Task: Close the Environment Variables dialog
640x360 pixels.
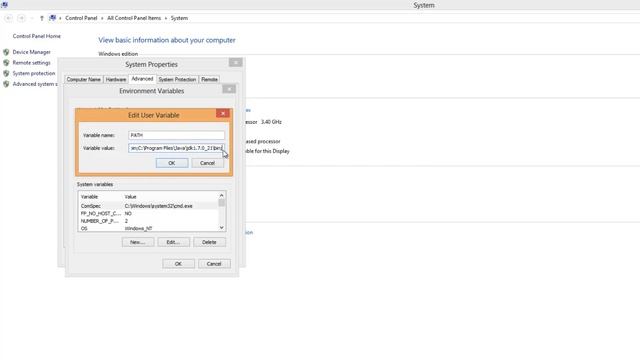Action: point(229,89)
